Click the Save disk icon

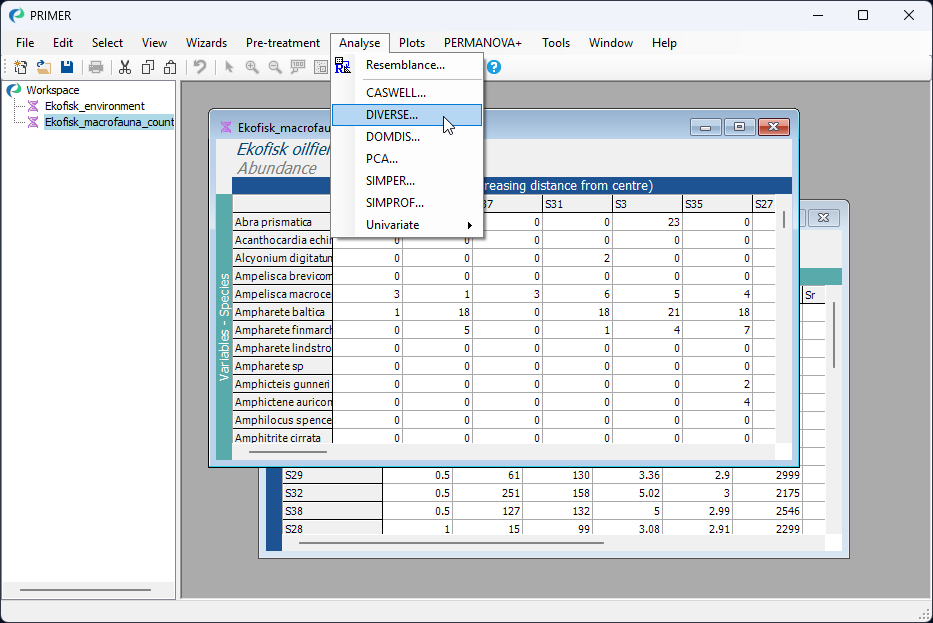(67, 67)
